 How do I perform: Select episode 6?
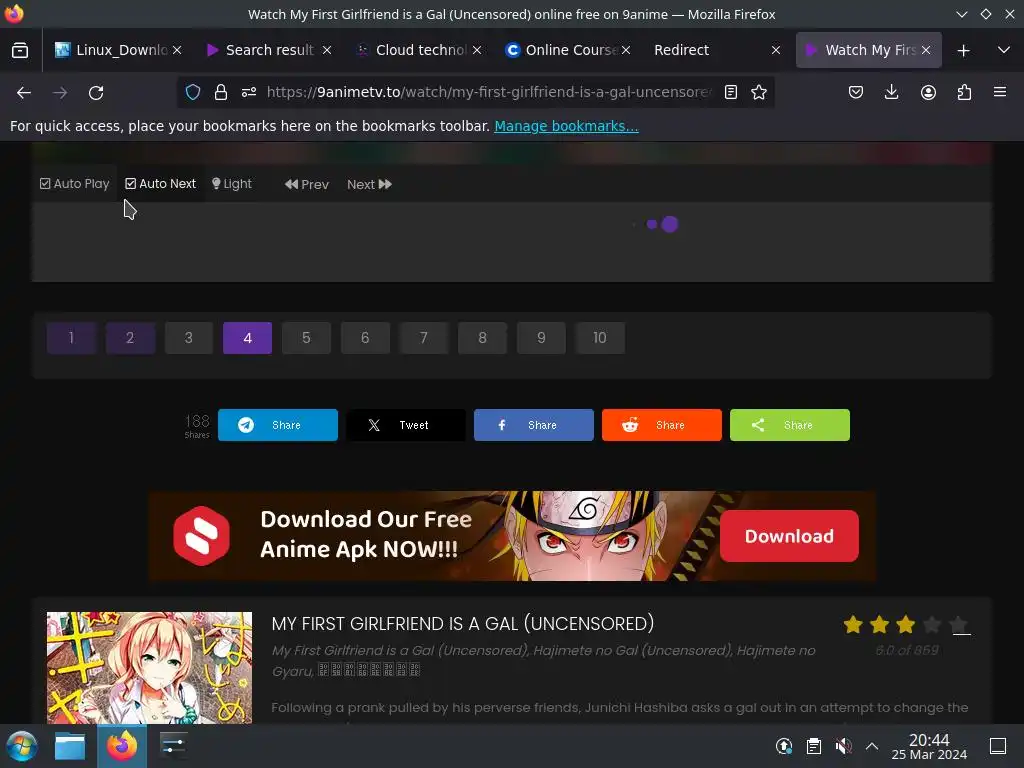click(x=365, y=338)
